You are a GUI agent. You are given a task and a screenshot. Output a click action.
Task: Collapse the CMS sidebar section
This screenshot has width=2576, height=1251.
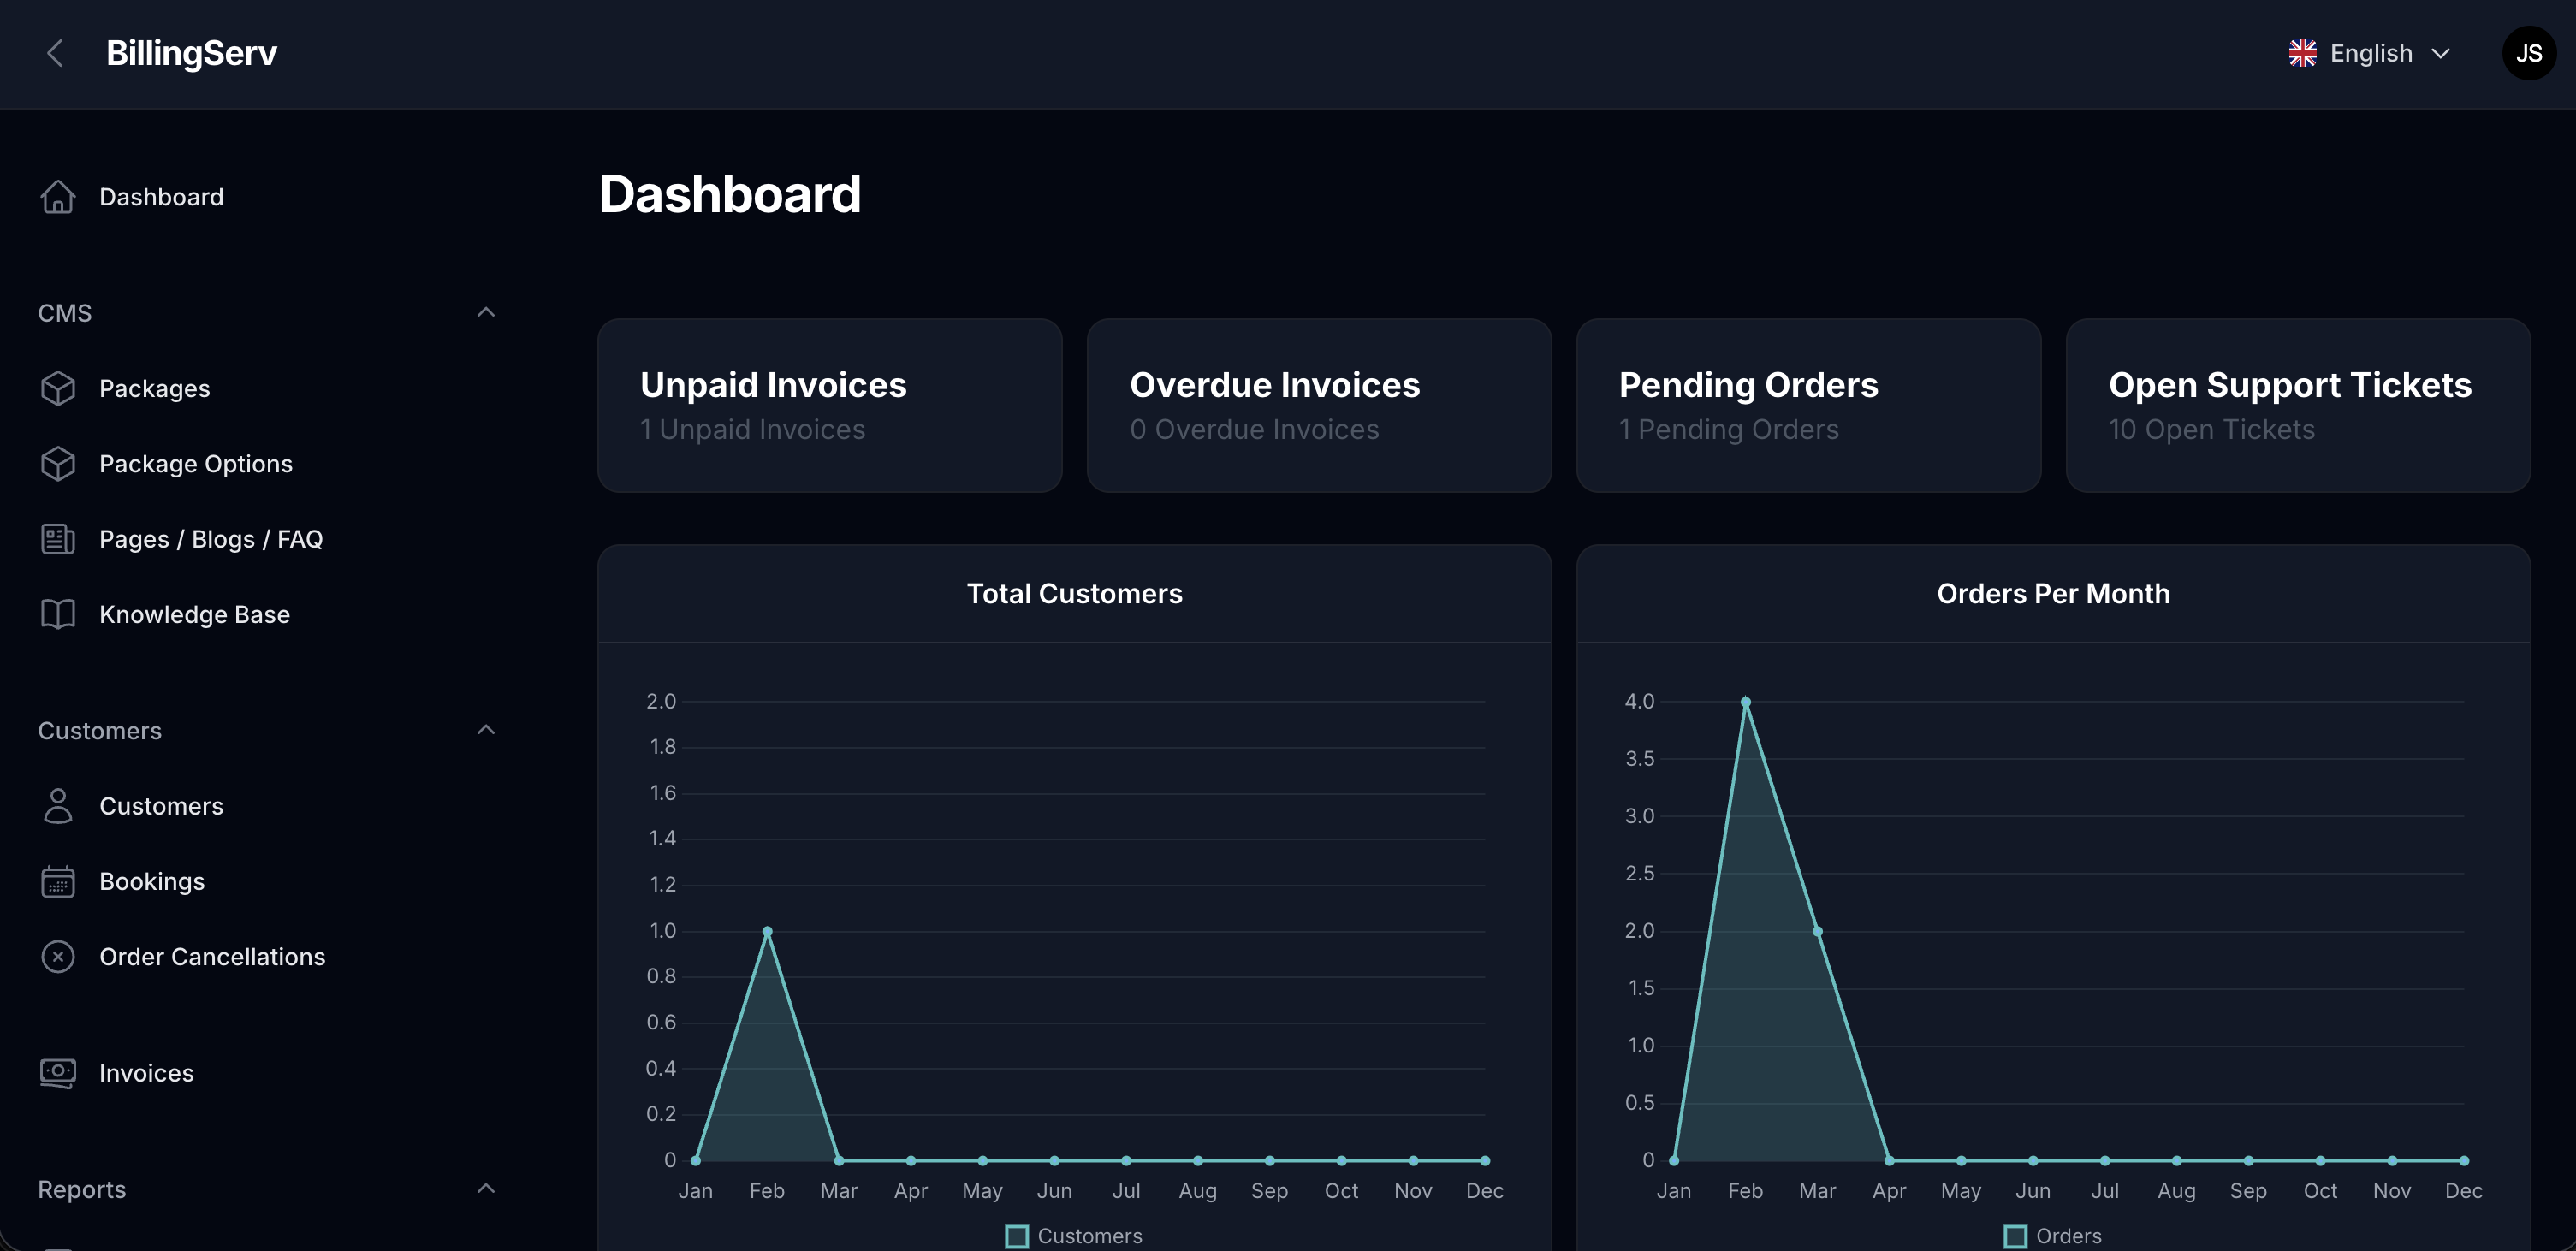[486, 313]
